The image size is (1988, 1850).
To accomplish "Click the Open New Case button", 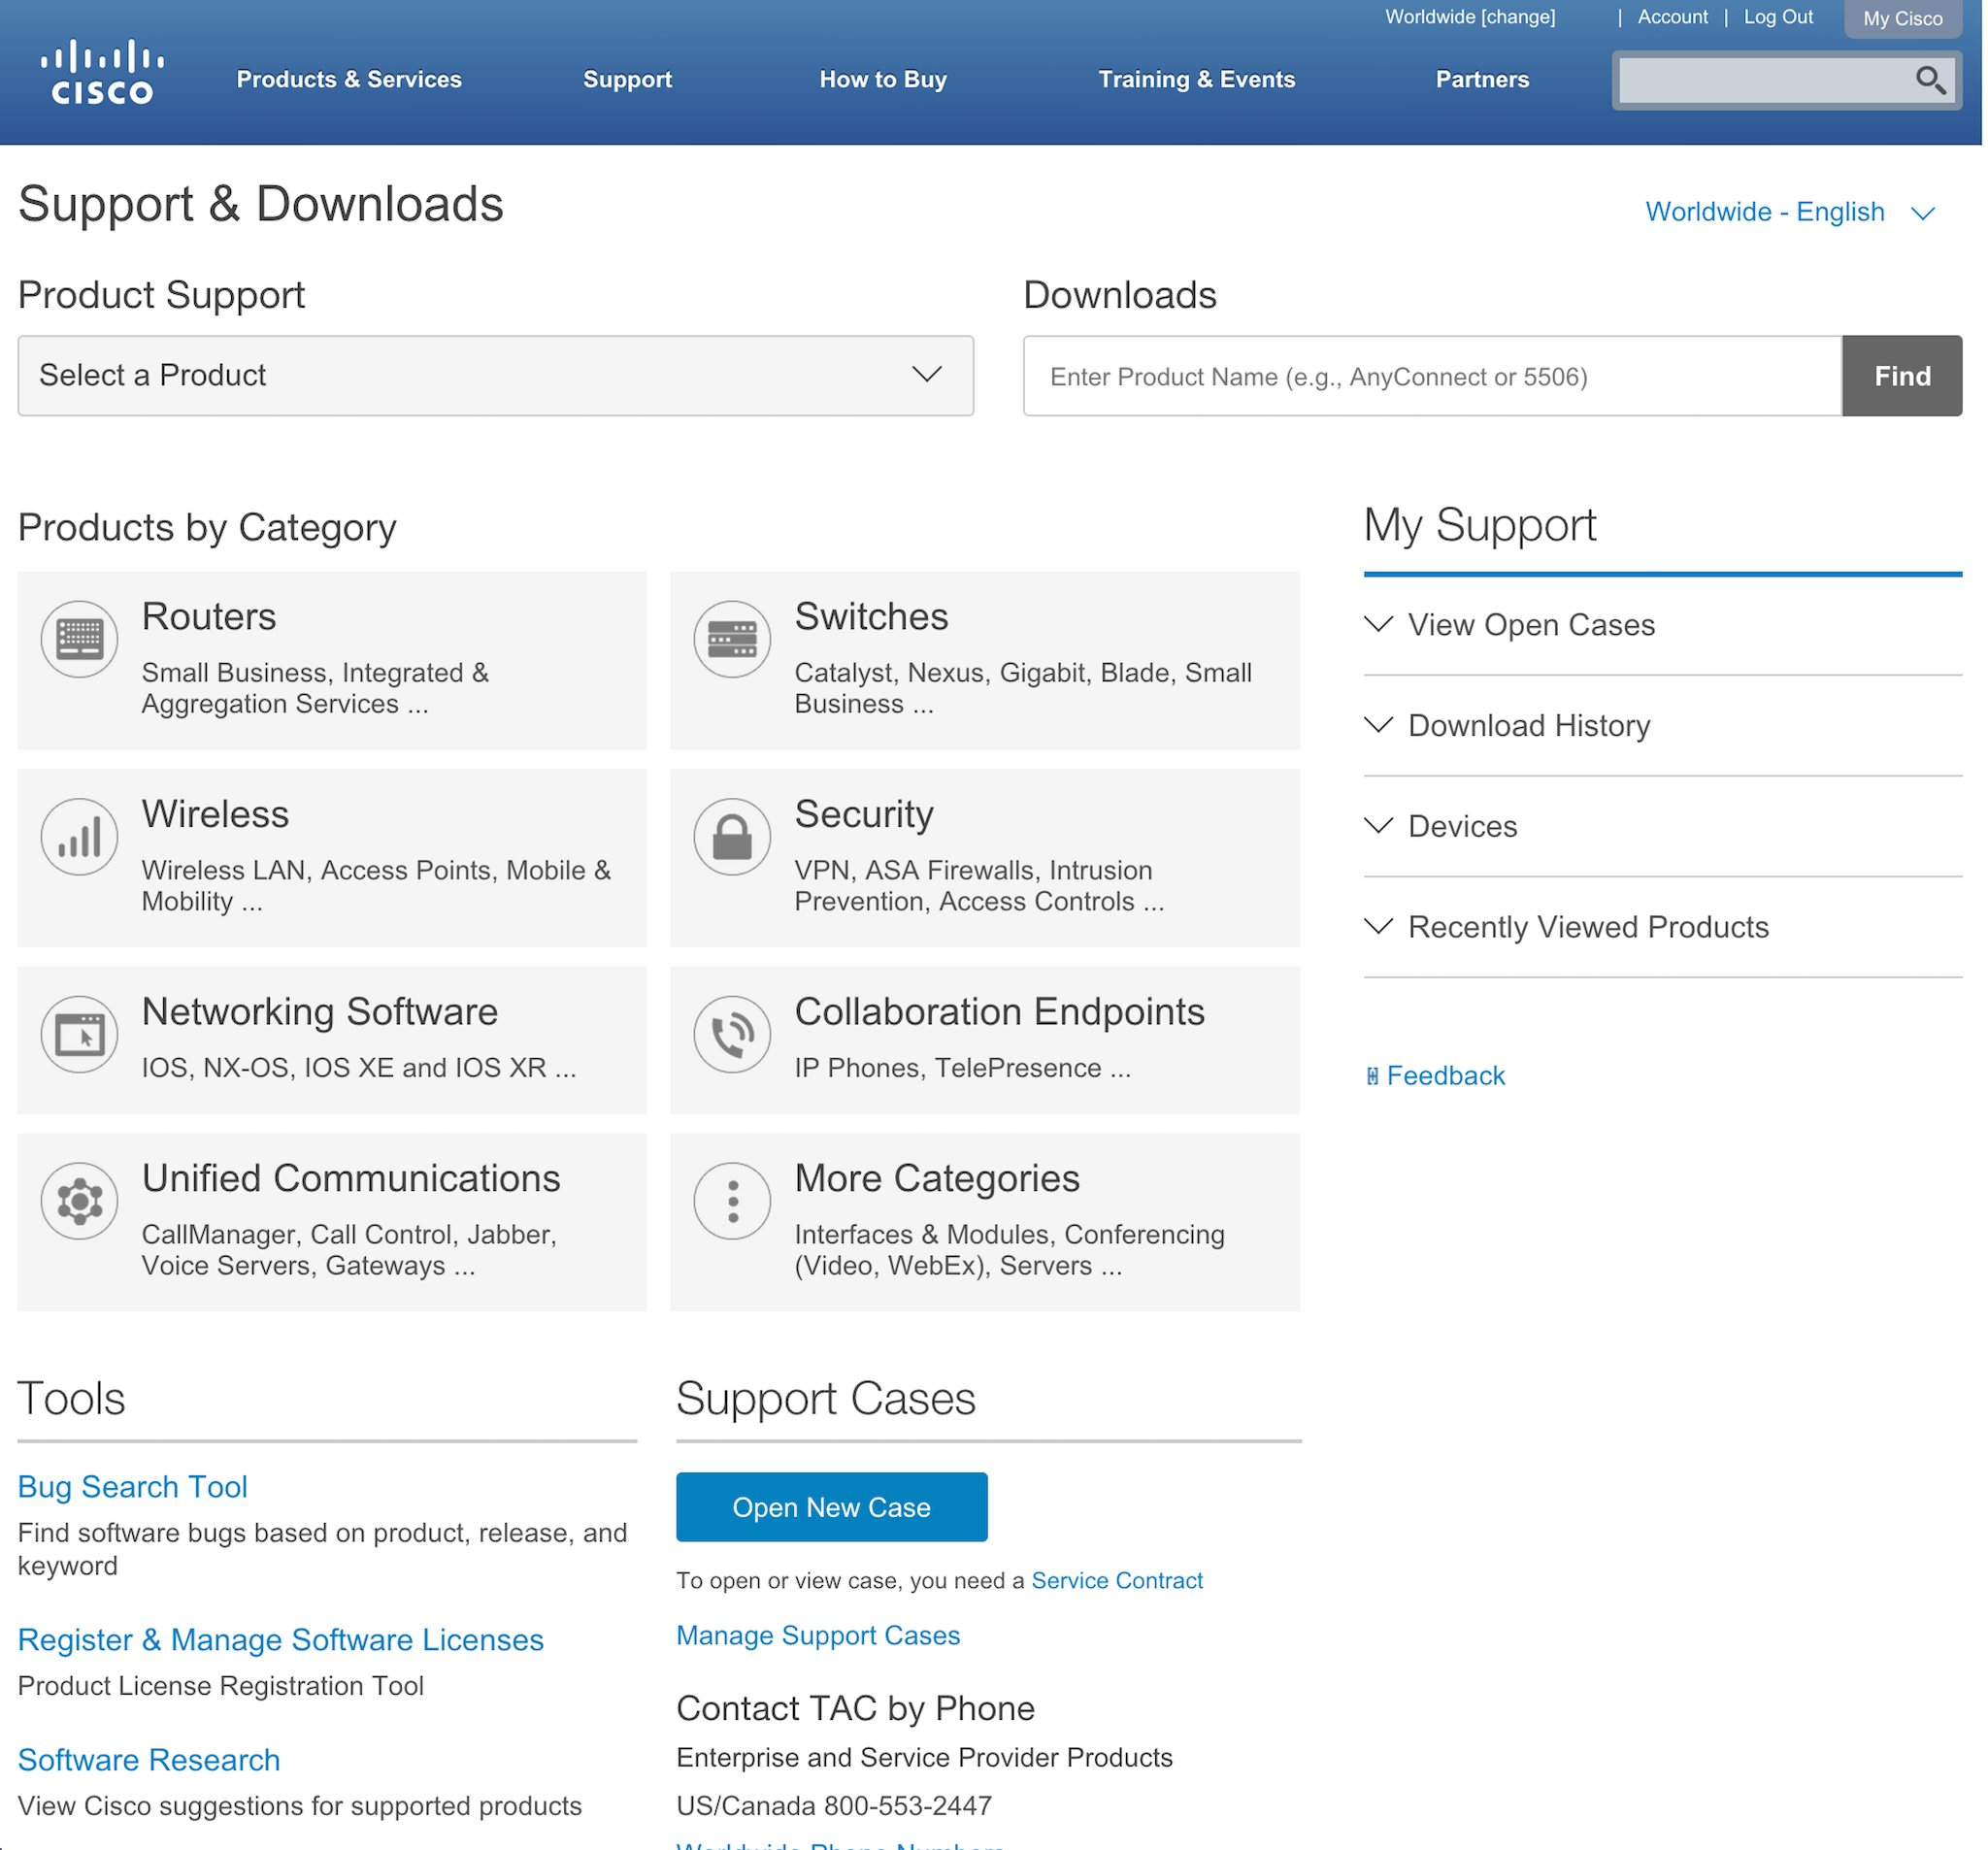I will (831, 1507).
